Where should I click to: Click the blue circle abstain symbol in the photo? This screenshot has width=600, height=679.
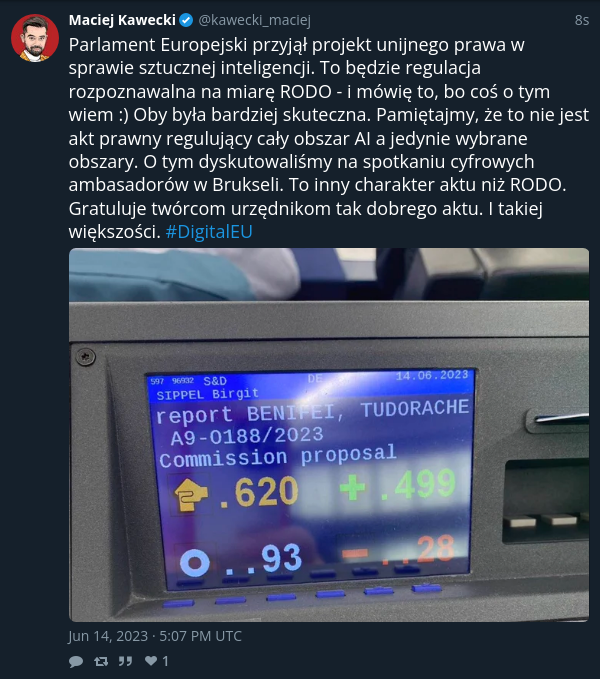point(194,563)
